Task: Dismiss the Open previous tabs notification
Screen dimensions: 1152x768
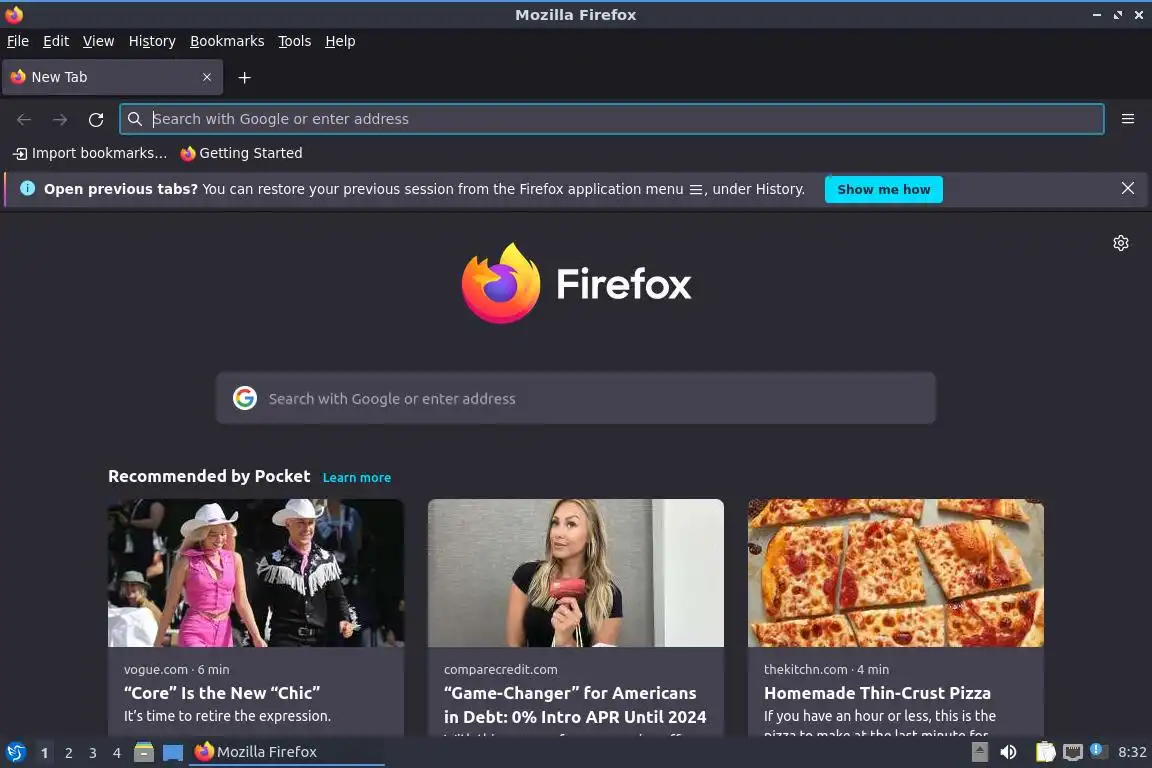Action: [1128, 188]
